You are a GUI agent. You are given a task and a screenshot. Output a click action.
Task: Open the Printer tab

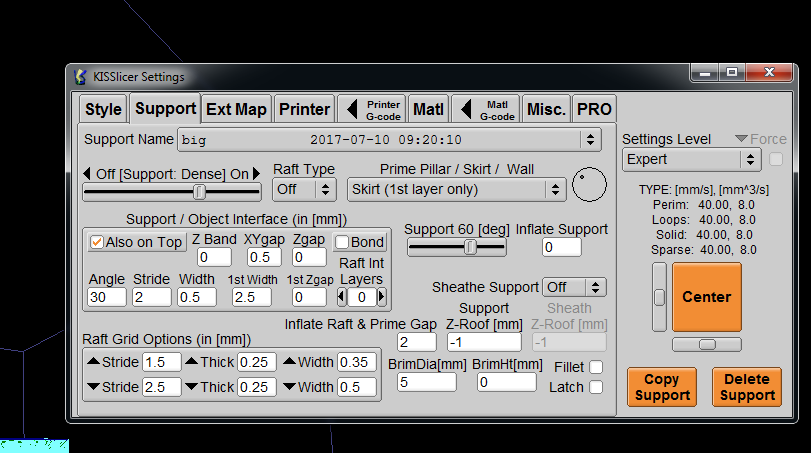click(305, 109)
